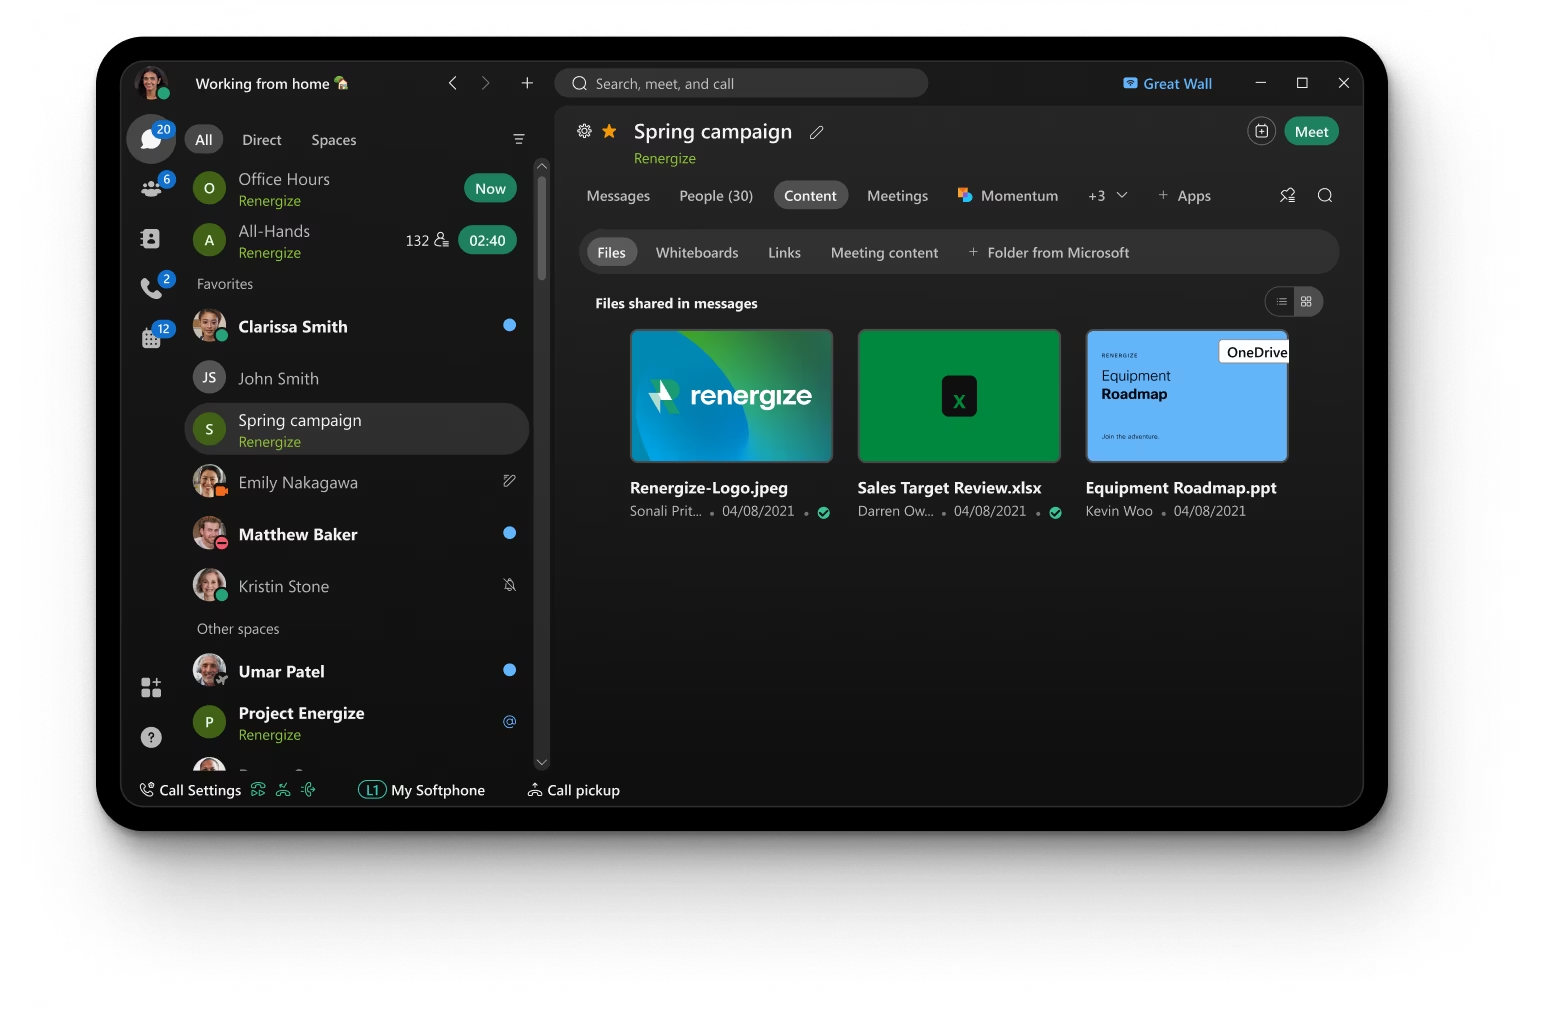1549x1021 pixels.
Task: Open Spring campaign space settings gear
Action: click(x=584, y=131)
